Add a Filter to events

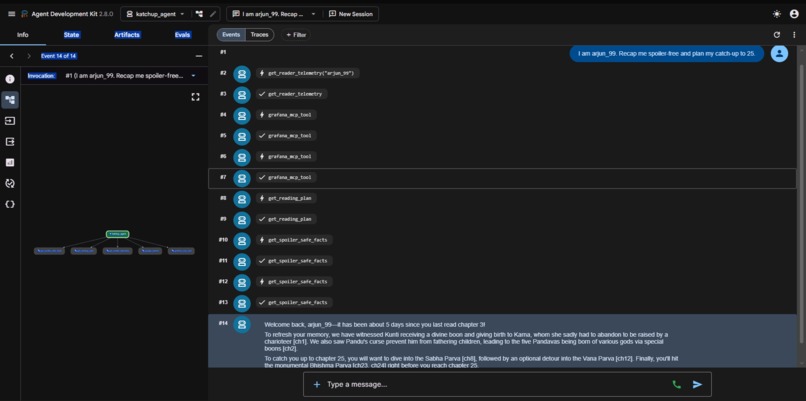[296, 35]
